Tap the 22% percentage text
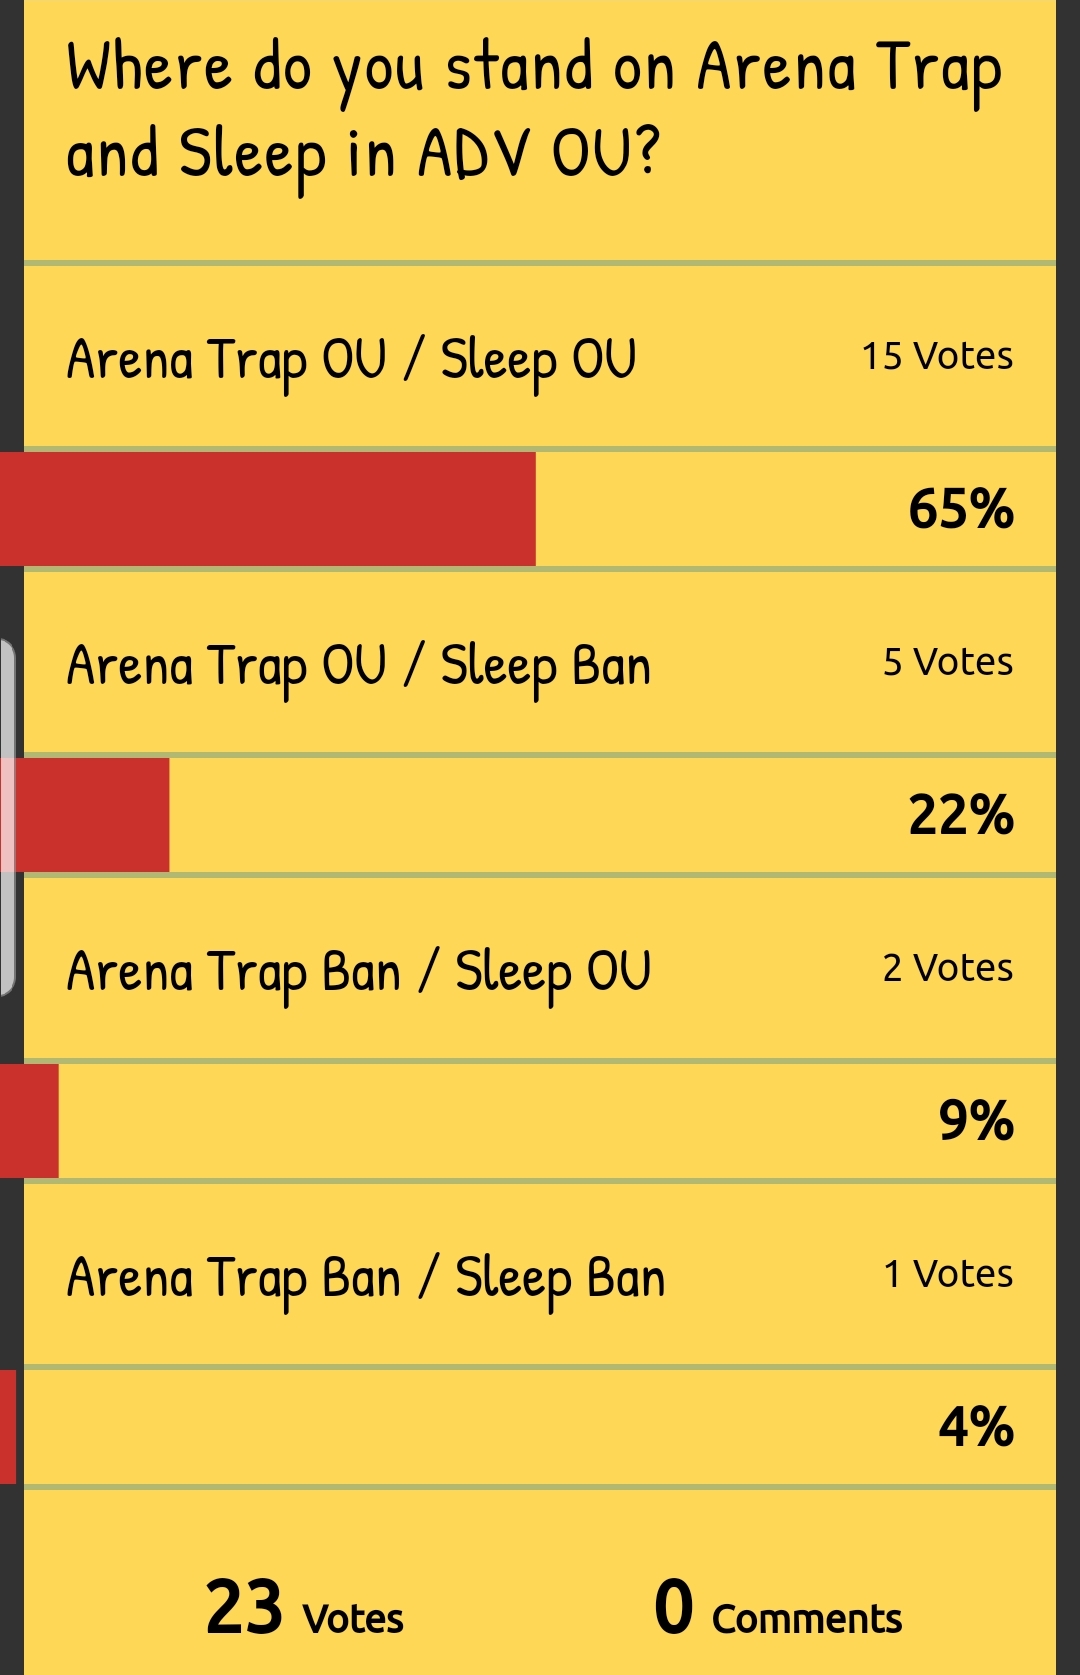Screen dimensions: 1080x1675 click(x=960, y=815)
